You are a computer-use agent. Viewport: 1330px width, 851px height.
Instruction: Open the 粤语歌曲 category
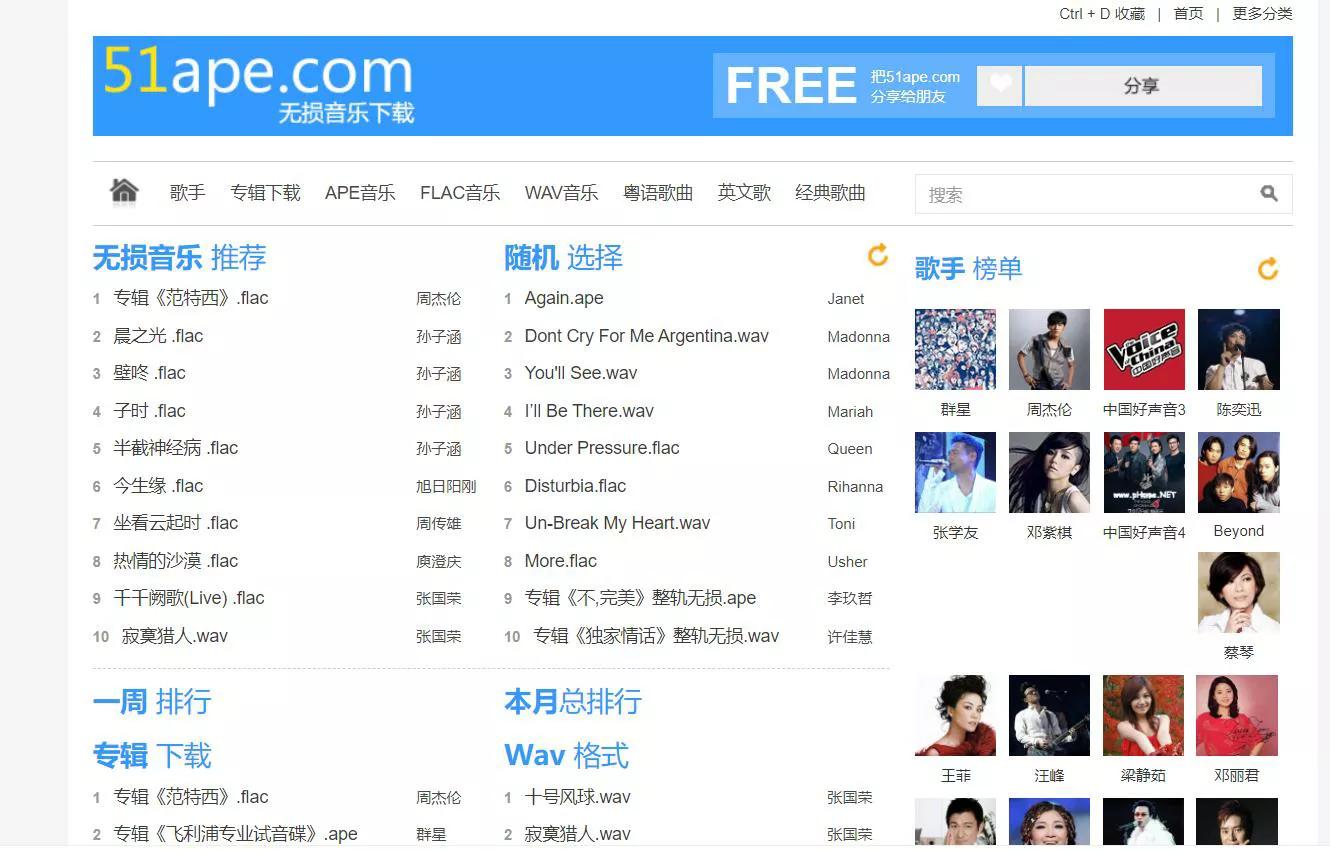coord(658,193)
